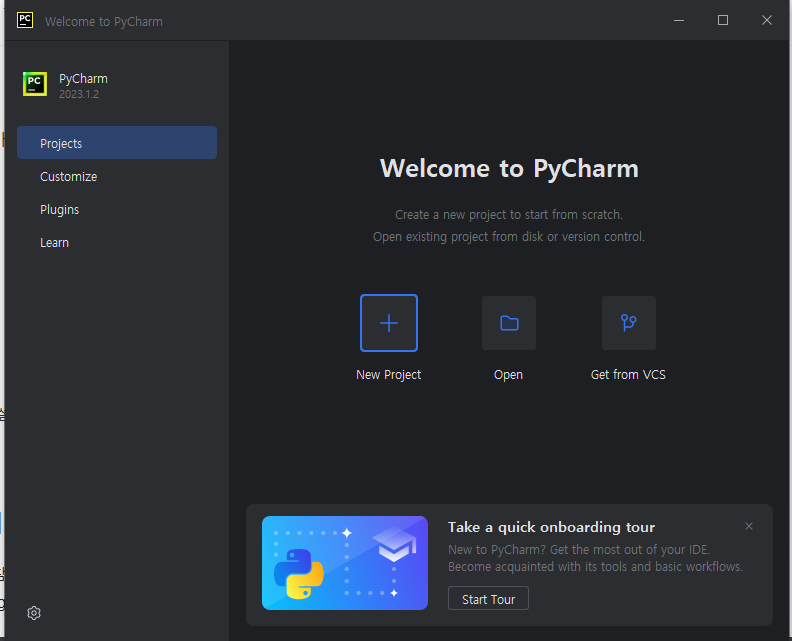Dismiss the onboarding tour banner

click(749, 526)
